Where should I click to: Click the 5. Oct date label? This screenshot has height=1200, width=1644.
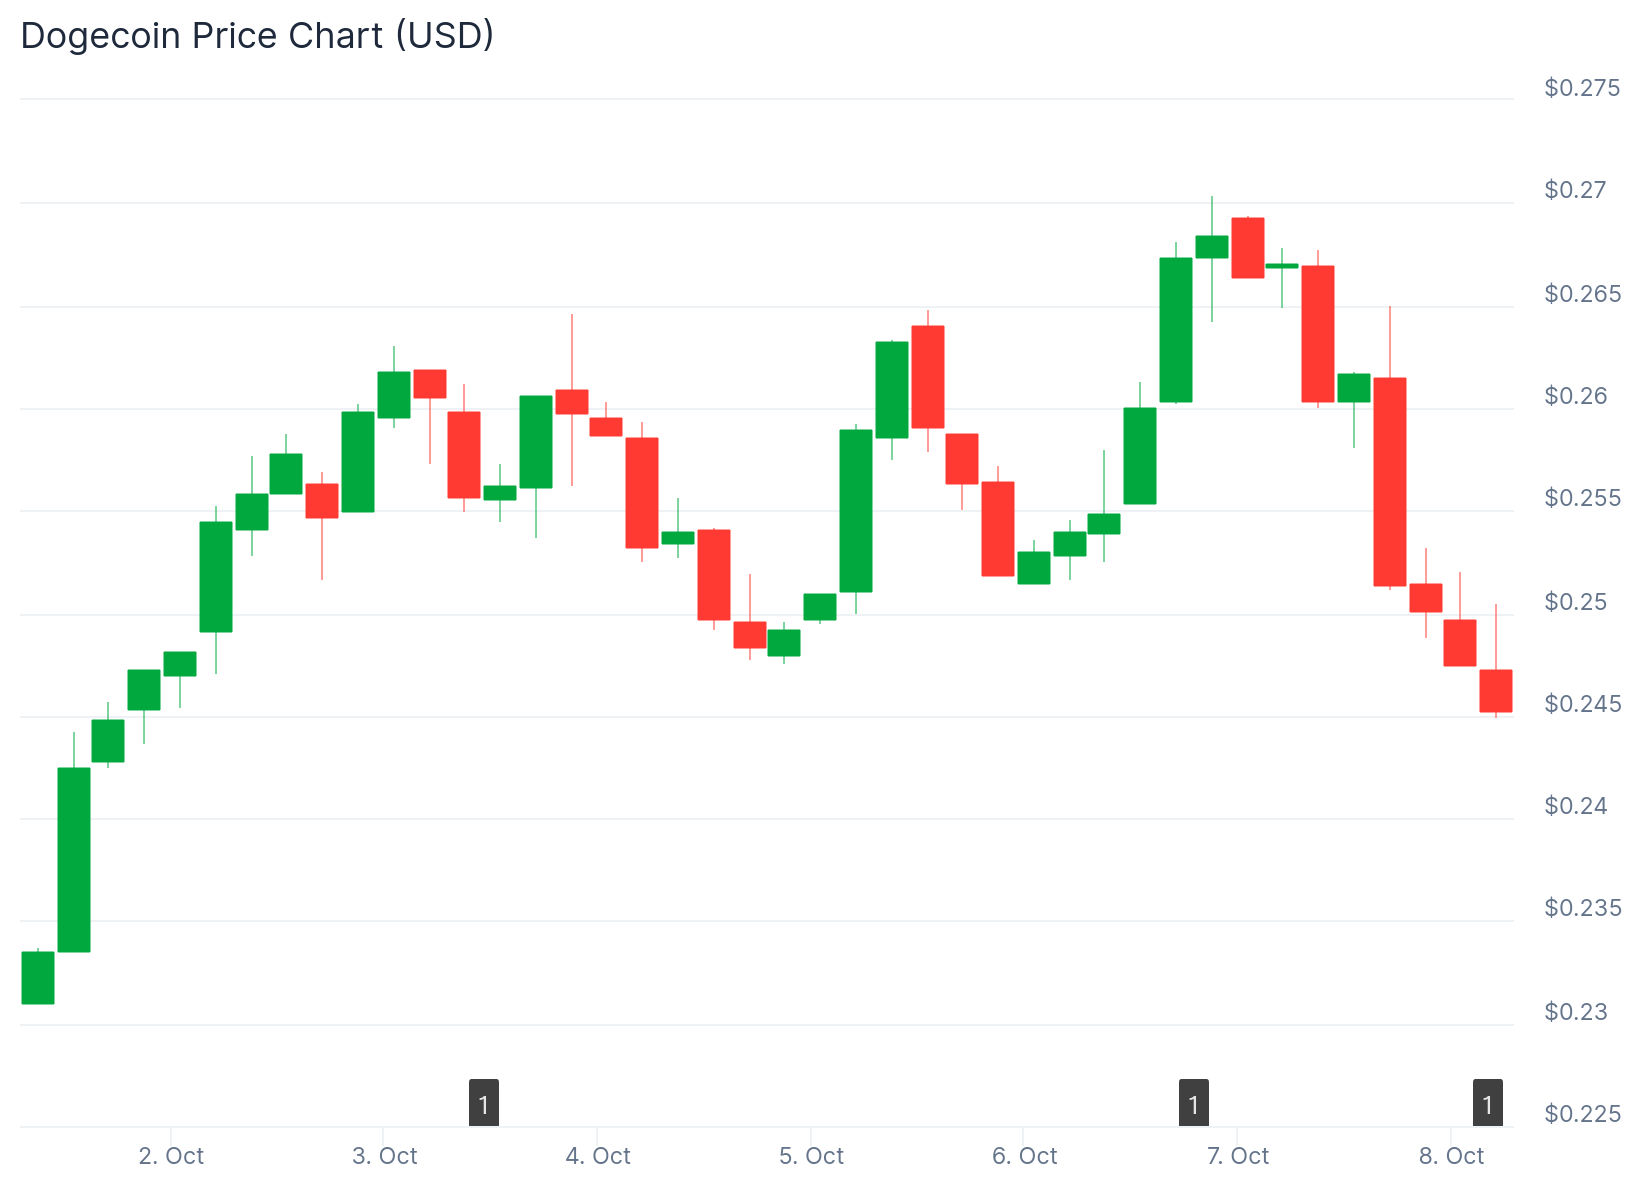811,1156
